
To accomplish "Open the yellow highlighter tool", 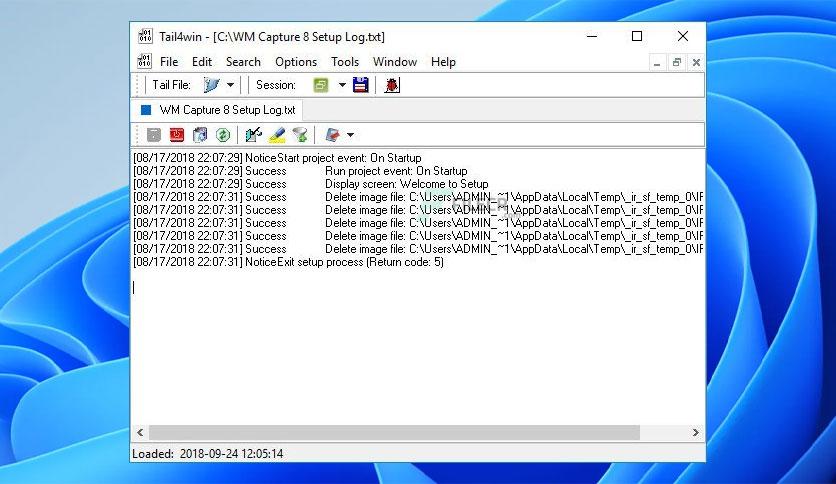I will point(277,135).
